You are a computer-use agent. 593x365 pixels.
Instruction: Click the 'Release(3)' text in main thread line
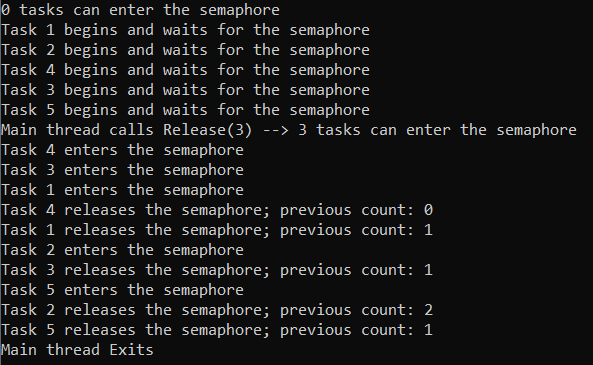click(208, 130)
